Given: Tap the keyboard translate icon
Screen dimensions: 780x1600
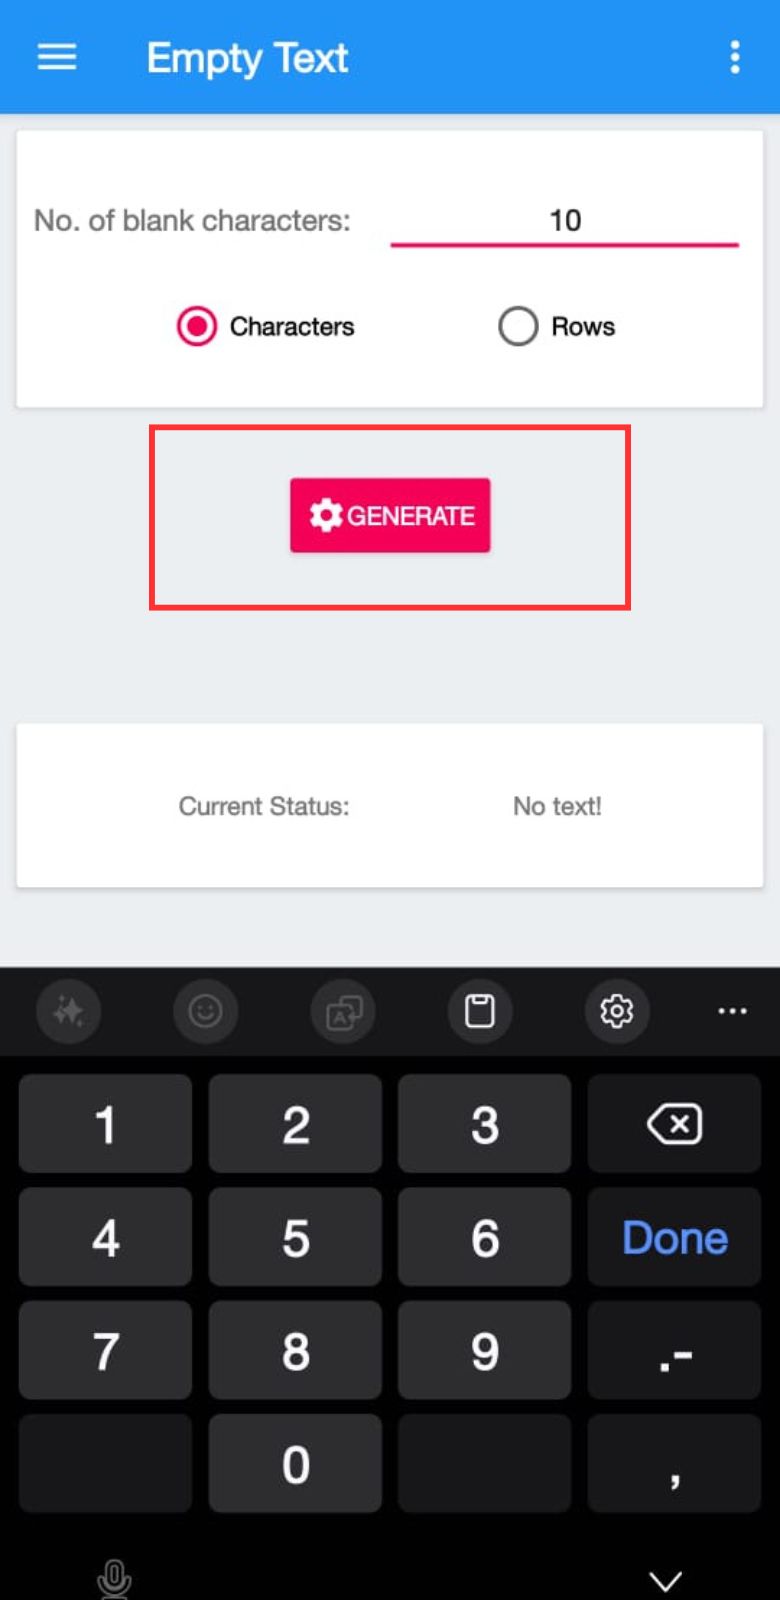Looking at the screenshot, I should pos(343,1012).
